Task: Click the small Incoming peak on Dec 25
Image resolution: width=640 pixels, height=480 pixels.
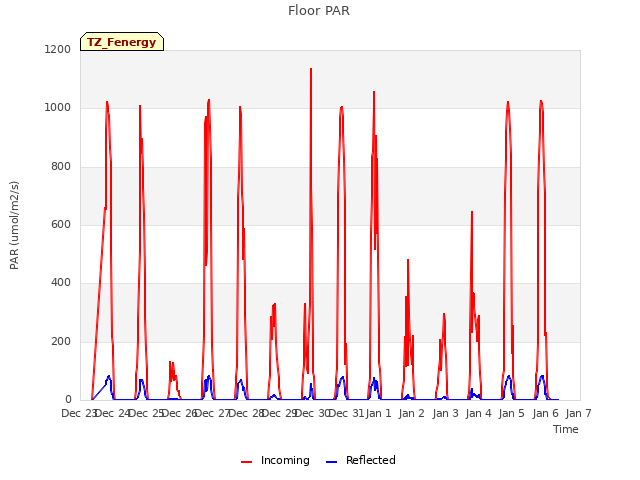Action: click(170, 362)
